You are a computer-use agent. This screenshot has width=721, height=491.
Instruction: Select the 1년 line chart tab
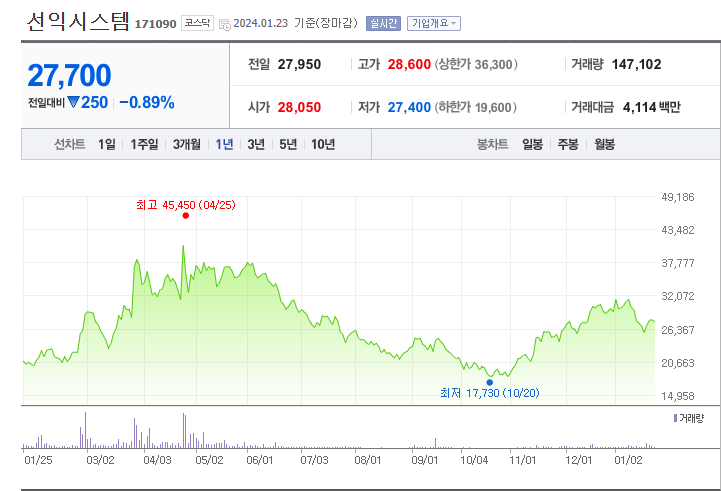coord(224,144)
